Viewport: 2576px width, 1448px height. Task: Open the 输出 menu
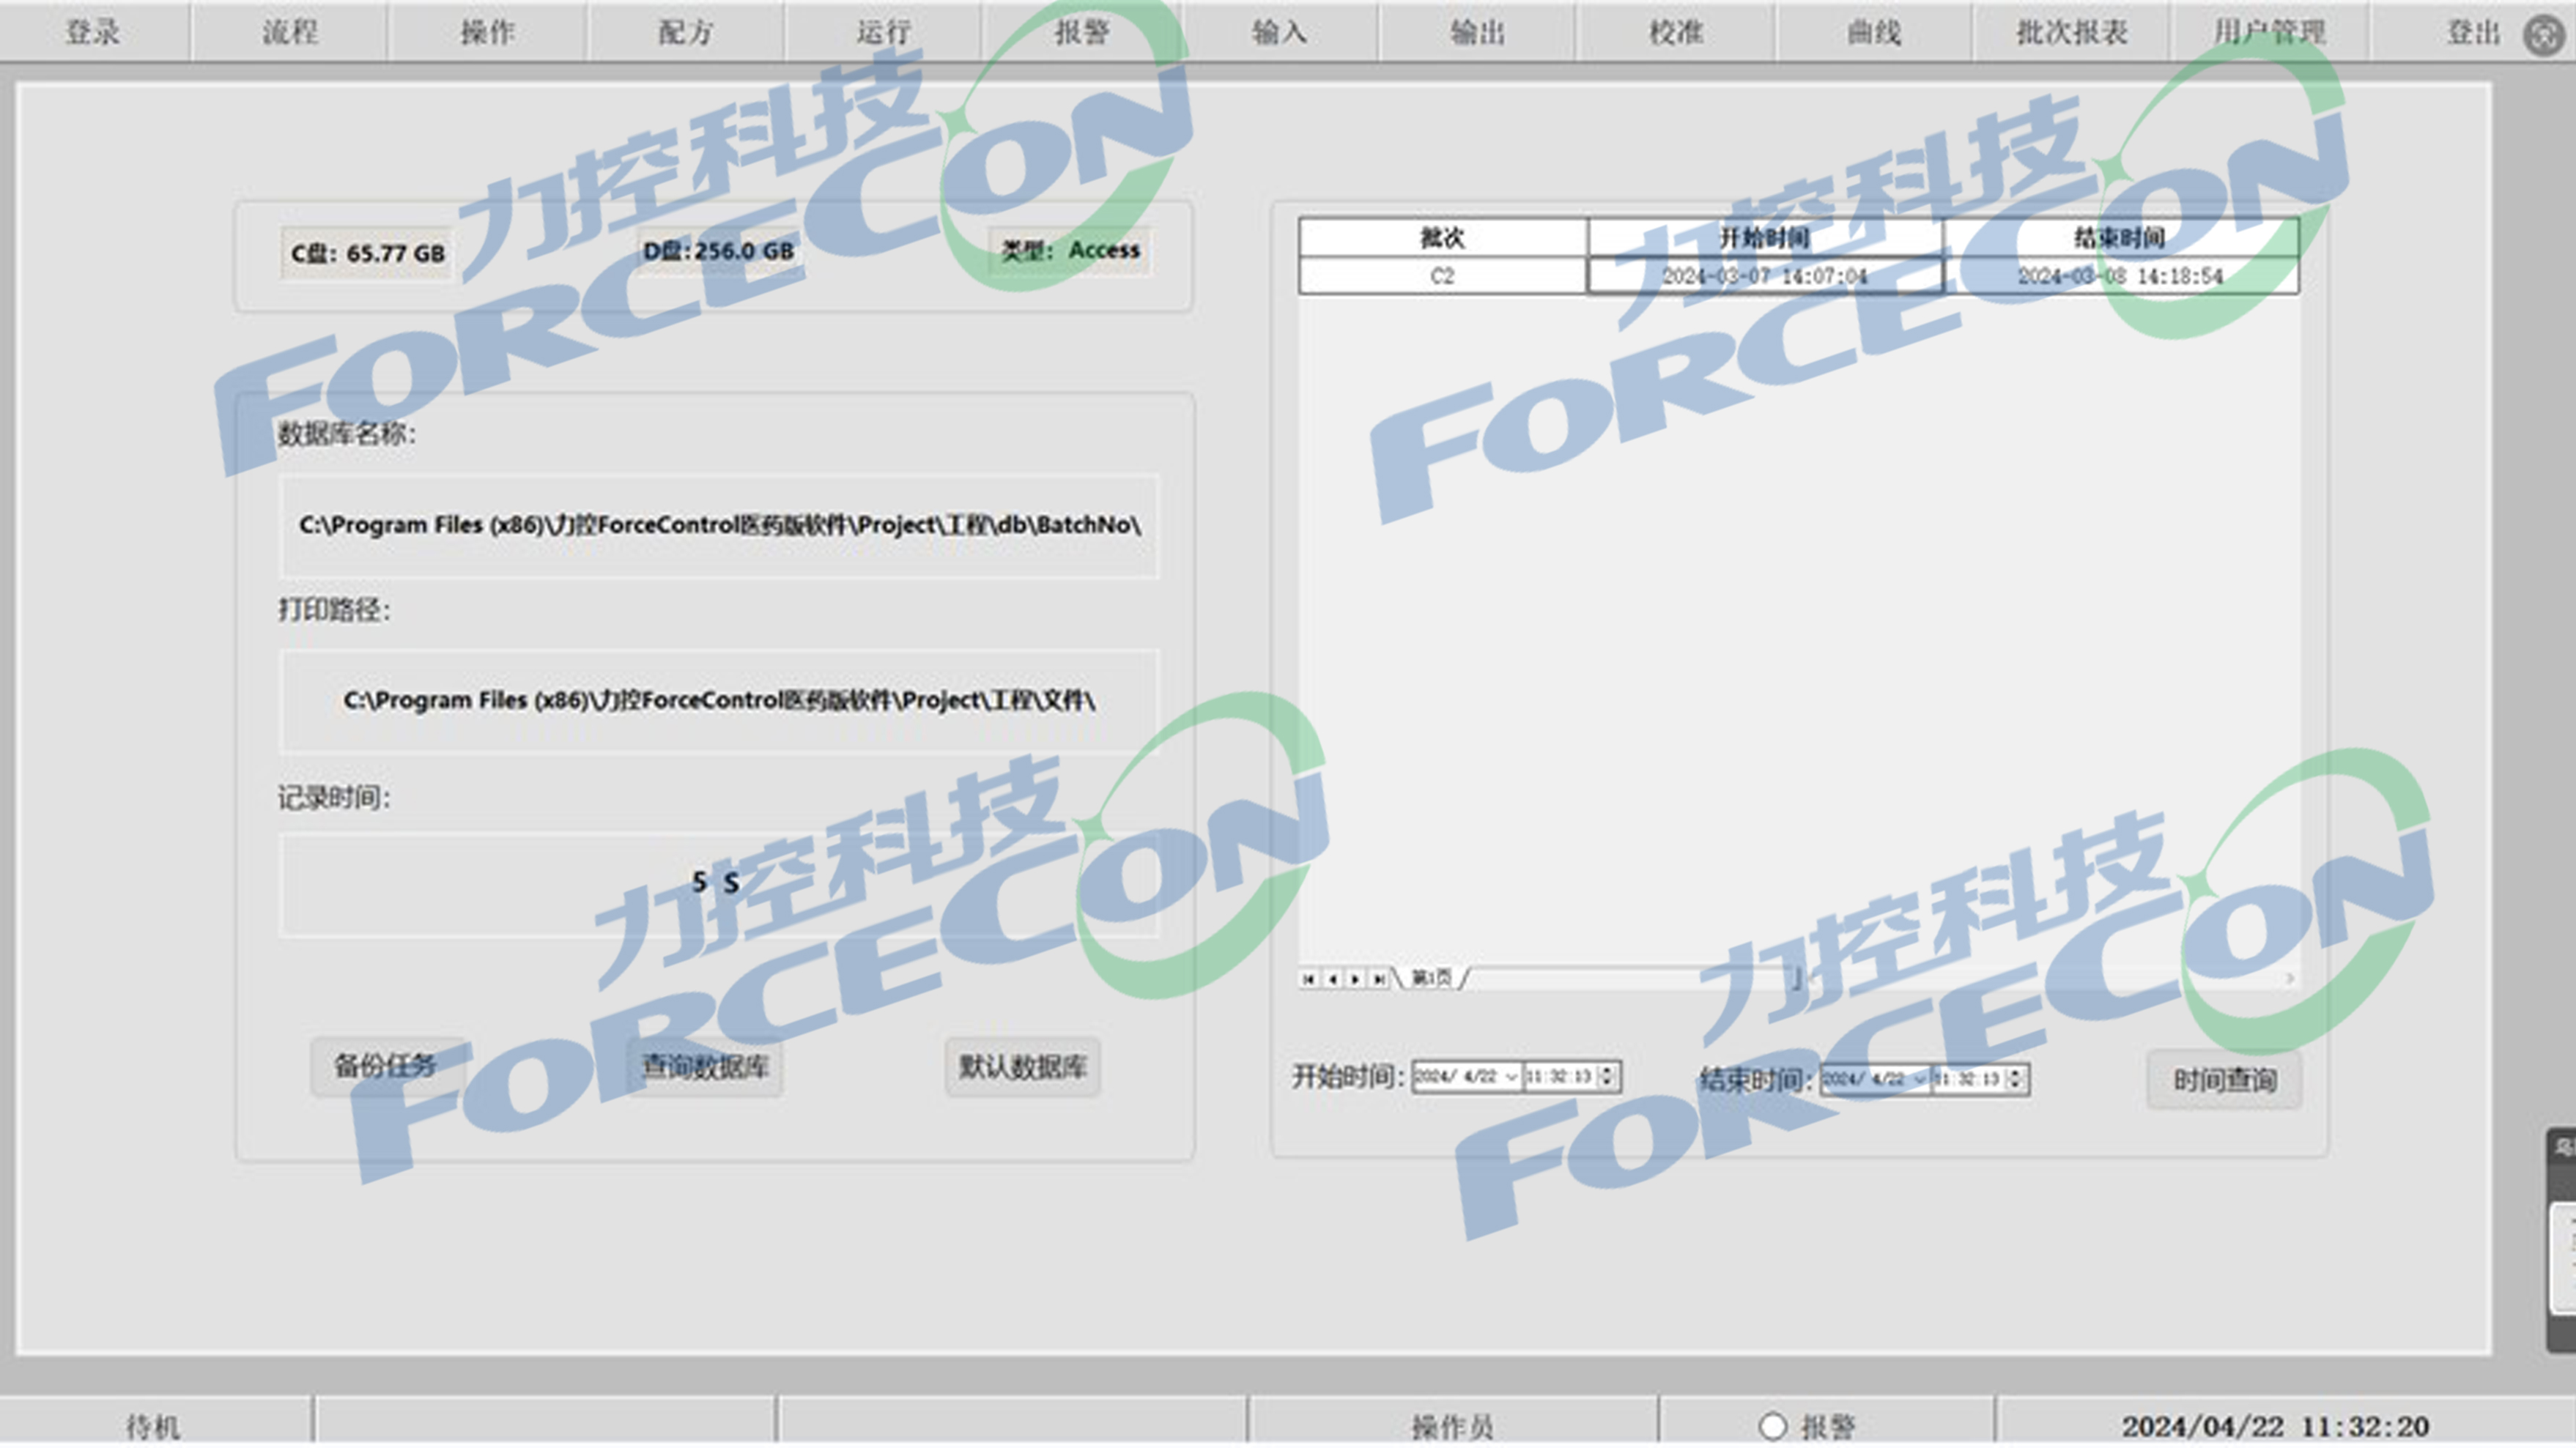(x=1478, y=32)
